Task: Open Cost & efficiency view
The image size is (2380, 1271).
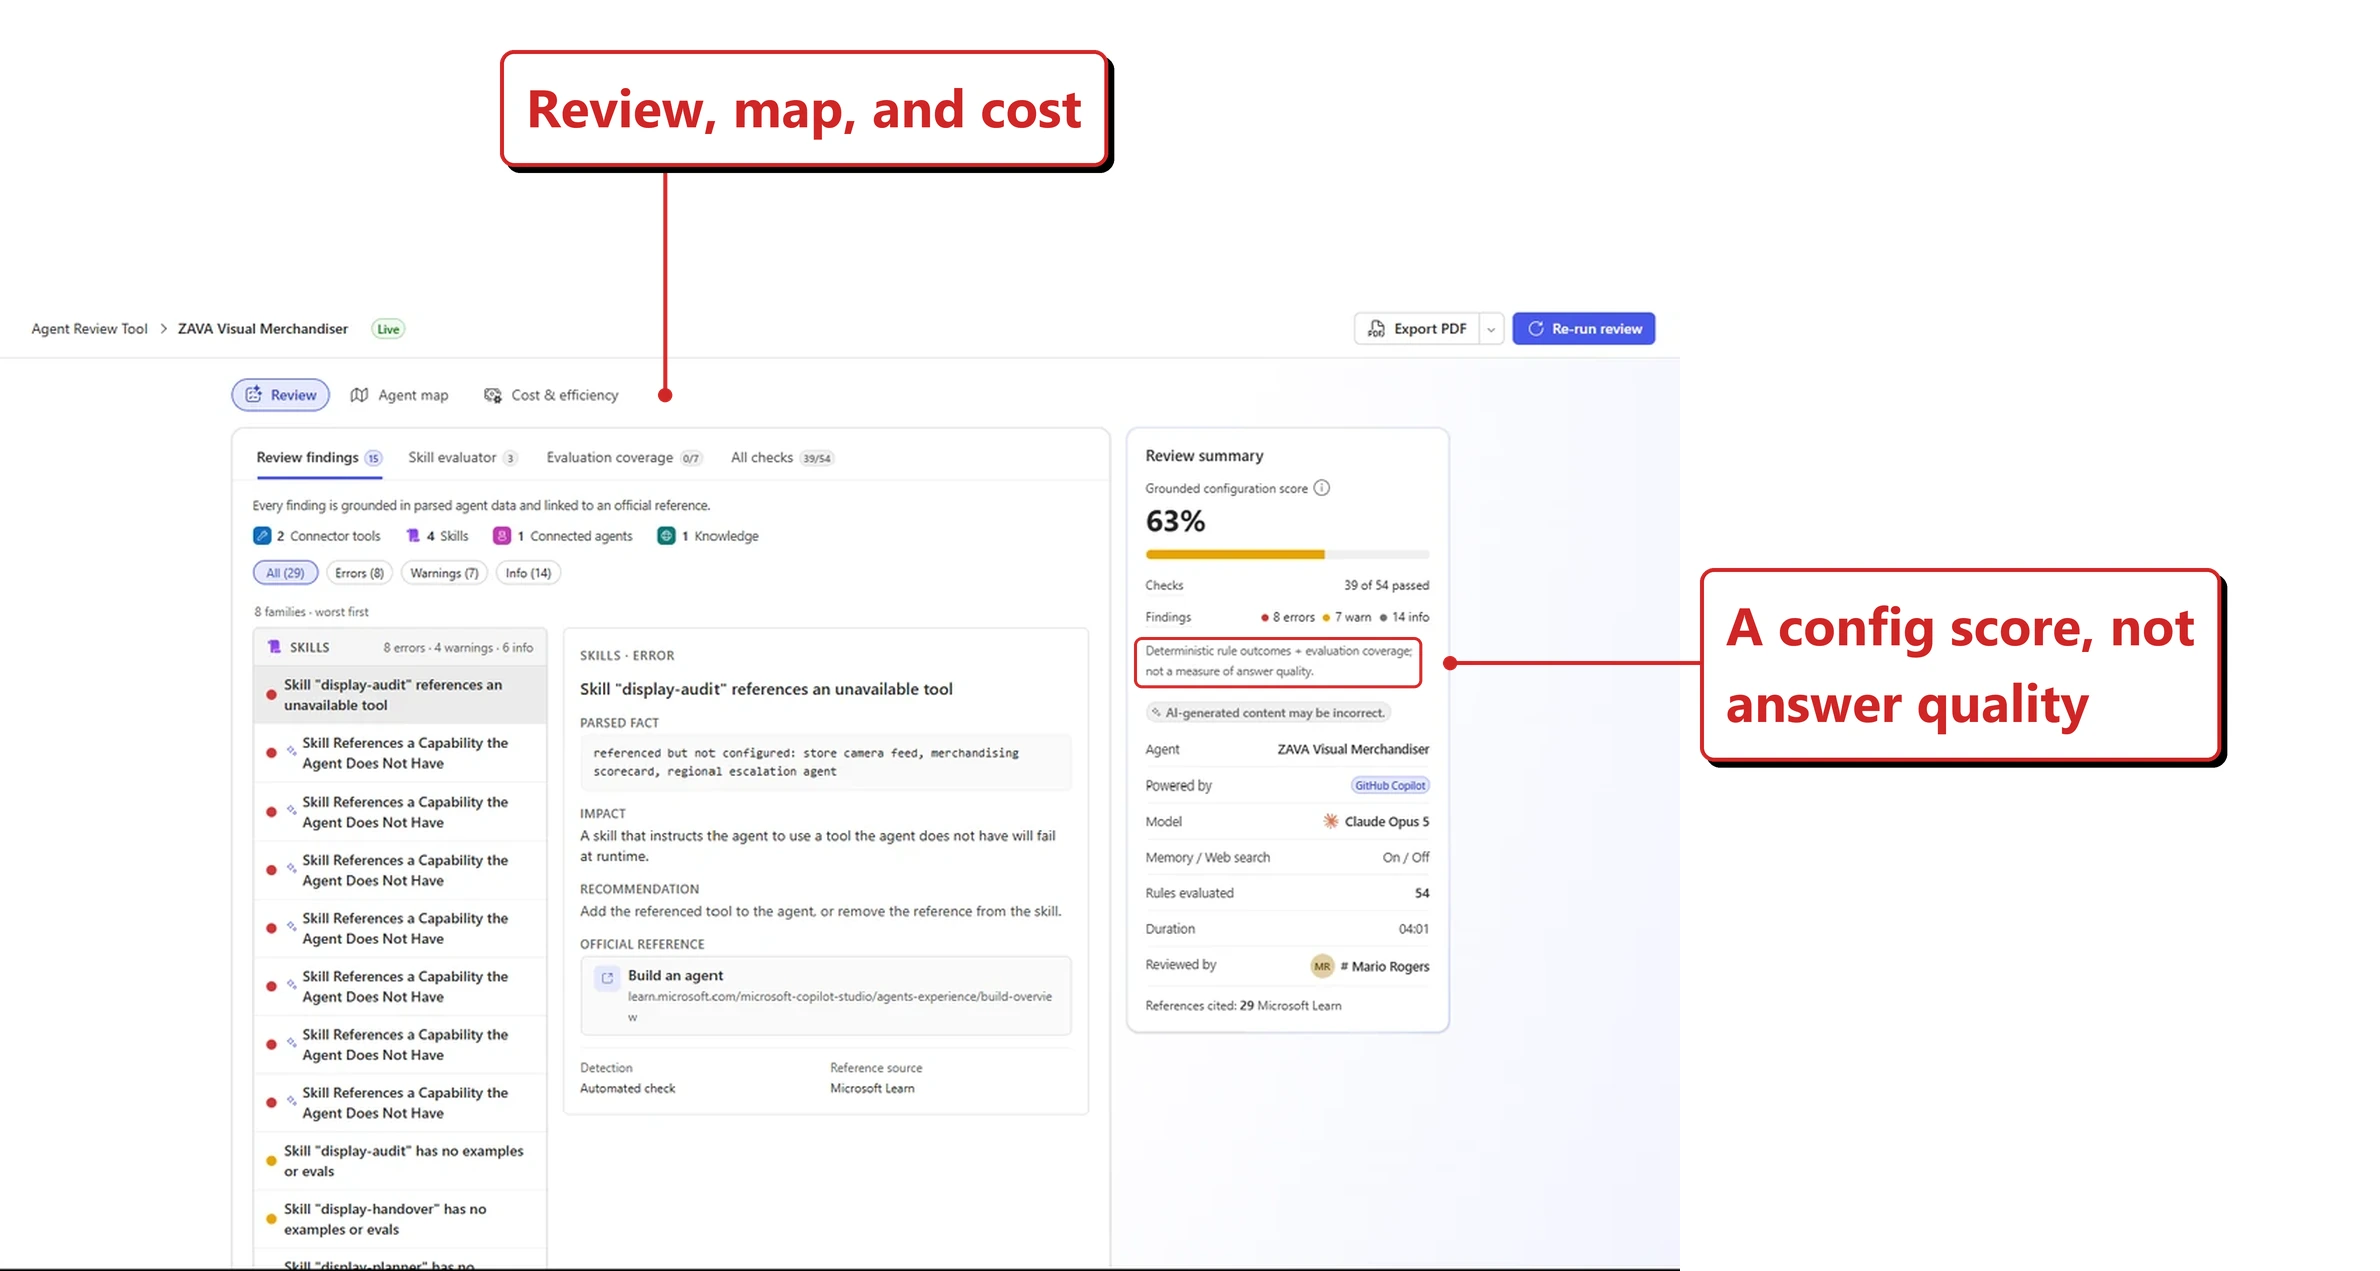Action: [551, 395]
